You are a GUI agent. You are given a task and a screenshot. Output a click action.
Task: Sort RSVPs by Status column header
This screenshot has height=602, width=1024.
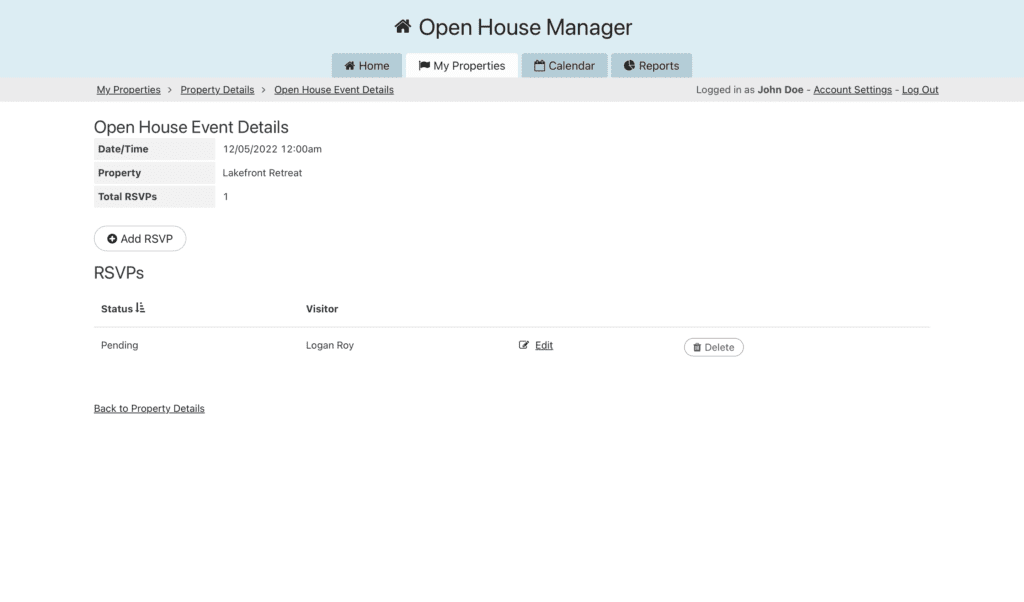pyautogui.click(x=117, y=309)
